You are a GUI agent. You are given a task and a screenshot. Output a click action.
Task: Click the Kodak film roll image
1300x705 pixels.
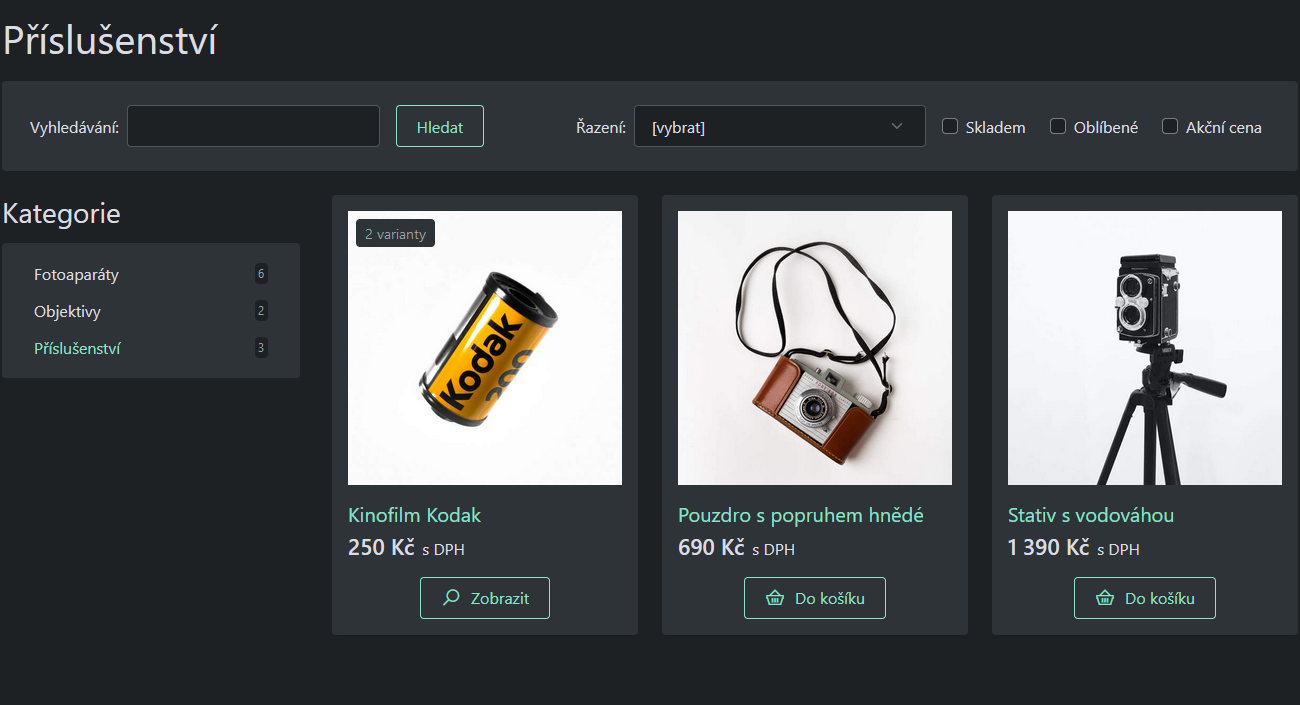coord(485,348)
